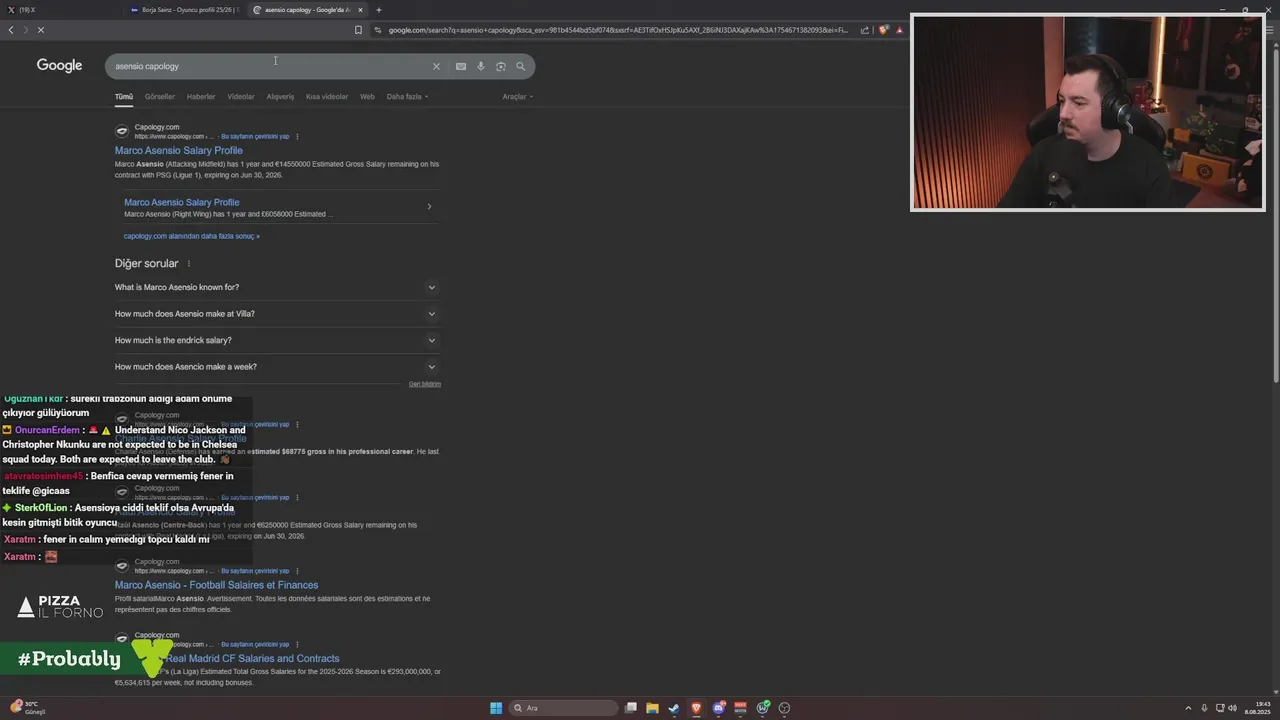Open the volume control in system tray
This screenshot has height=720, width=1280.
click(x=1232, y=708)
